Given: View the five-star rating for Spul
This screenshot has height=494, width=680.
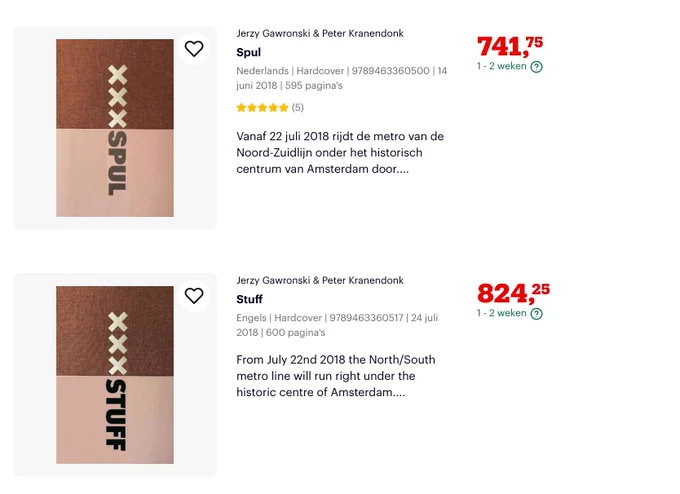Looking at the screenshot, I should (x=262, y=108).
